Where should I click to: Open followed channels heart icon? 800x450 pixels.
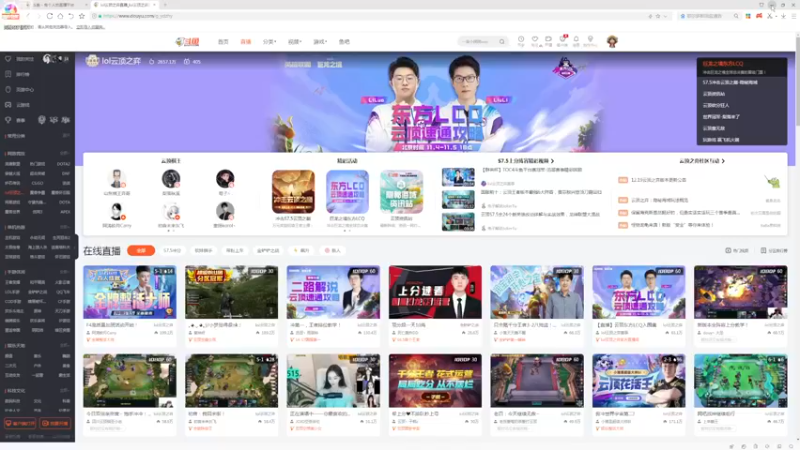[x=535, y=40]
